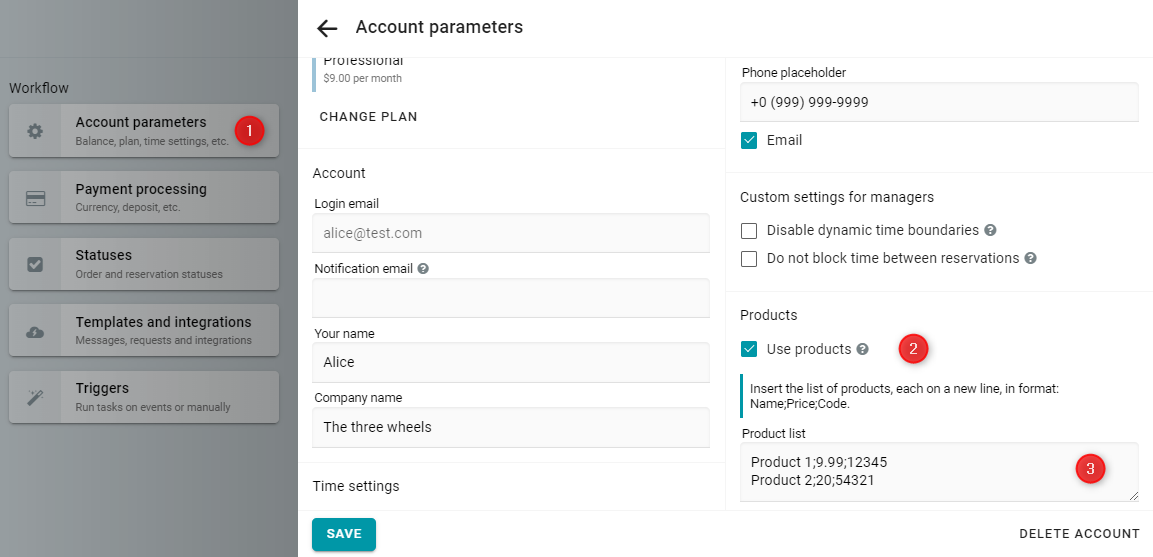Click help icon for Do not block time
1153x557 pixels.
(x=1031, y=258)
